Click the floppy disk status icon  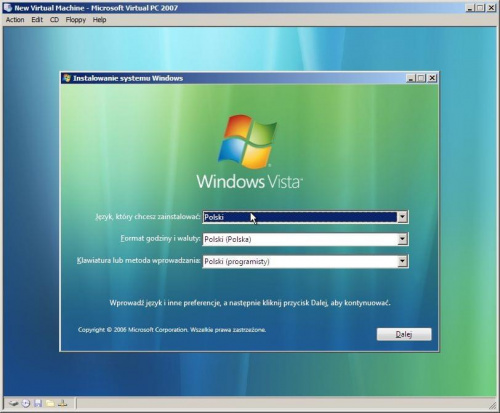[x=38, y=404]
